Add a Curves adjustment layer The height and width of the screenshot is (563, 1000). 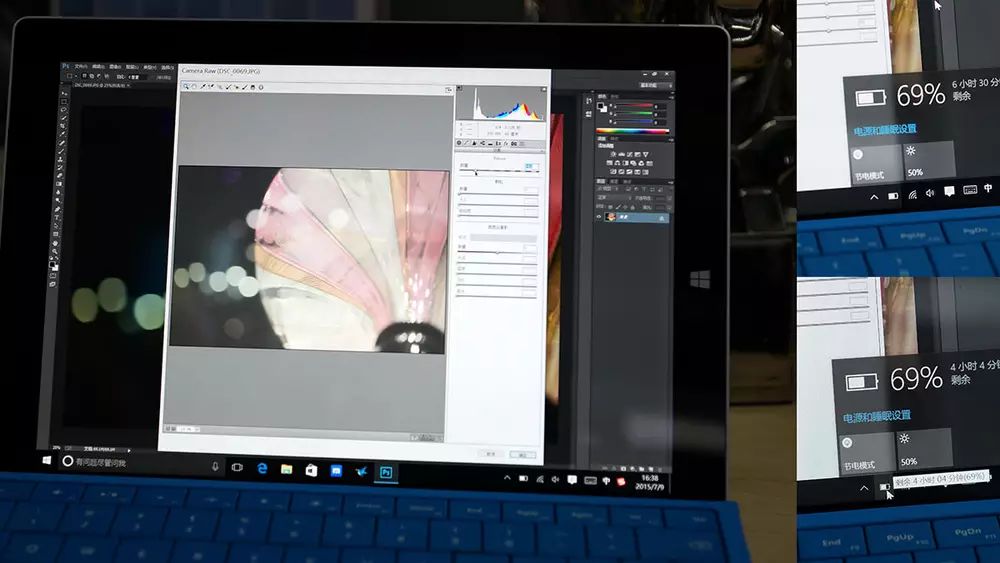(629, 154)
